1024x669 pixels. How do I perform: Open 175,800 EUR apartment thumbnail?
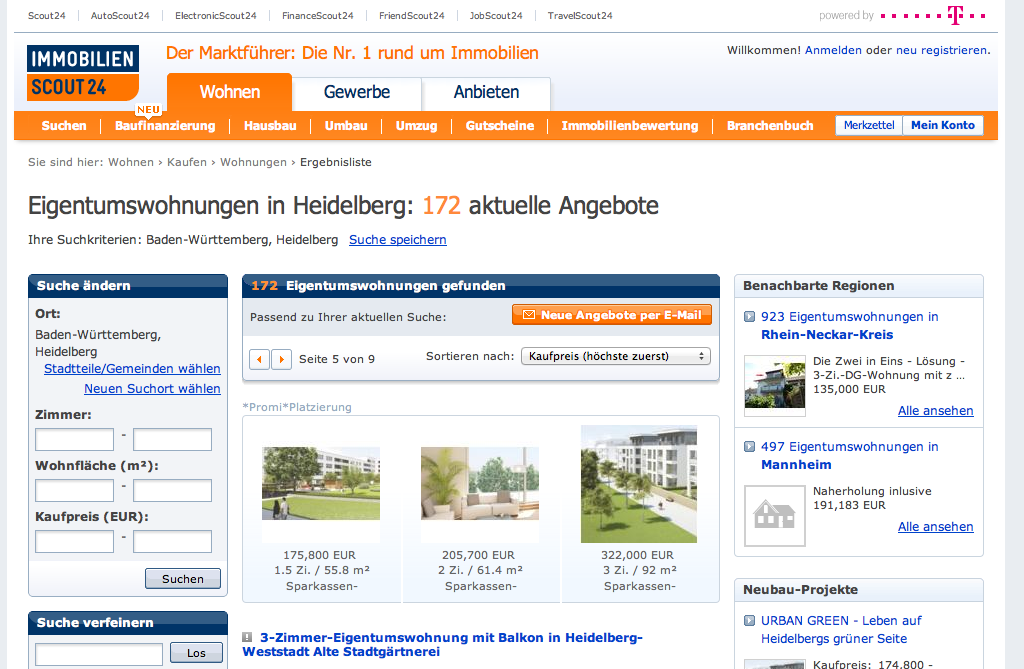click(x=321, y=483)
